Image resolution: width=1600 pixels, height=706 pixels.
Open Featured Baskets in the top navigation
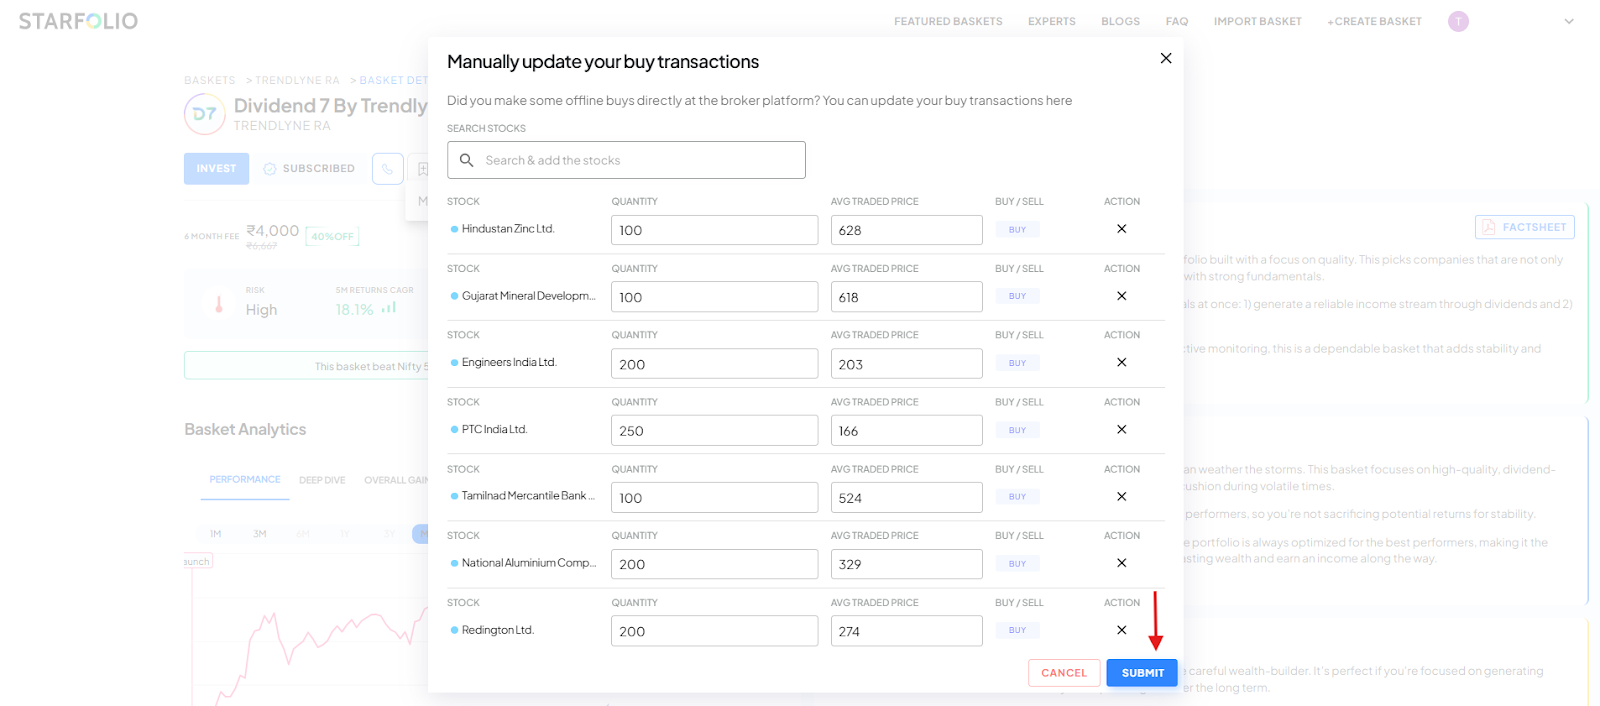(x=948, y=21)
